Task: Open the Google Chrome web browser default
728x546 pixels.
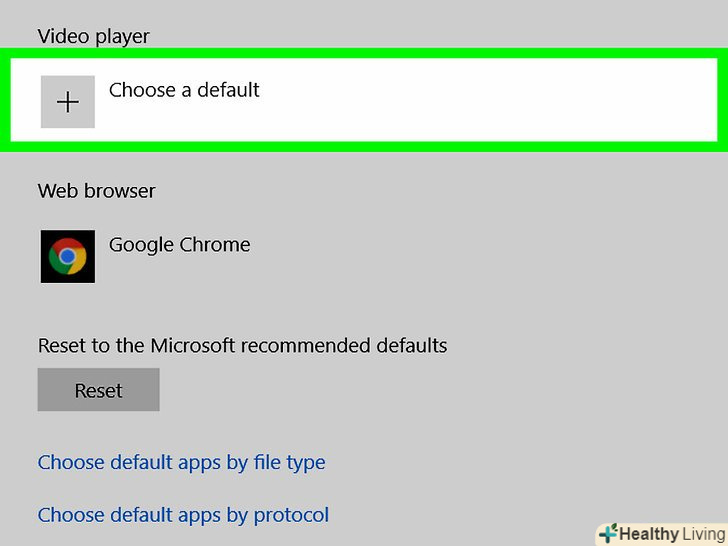Action: (x=179, y=245)
